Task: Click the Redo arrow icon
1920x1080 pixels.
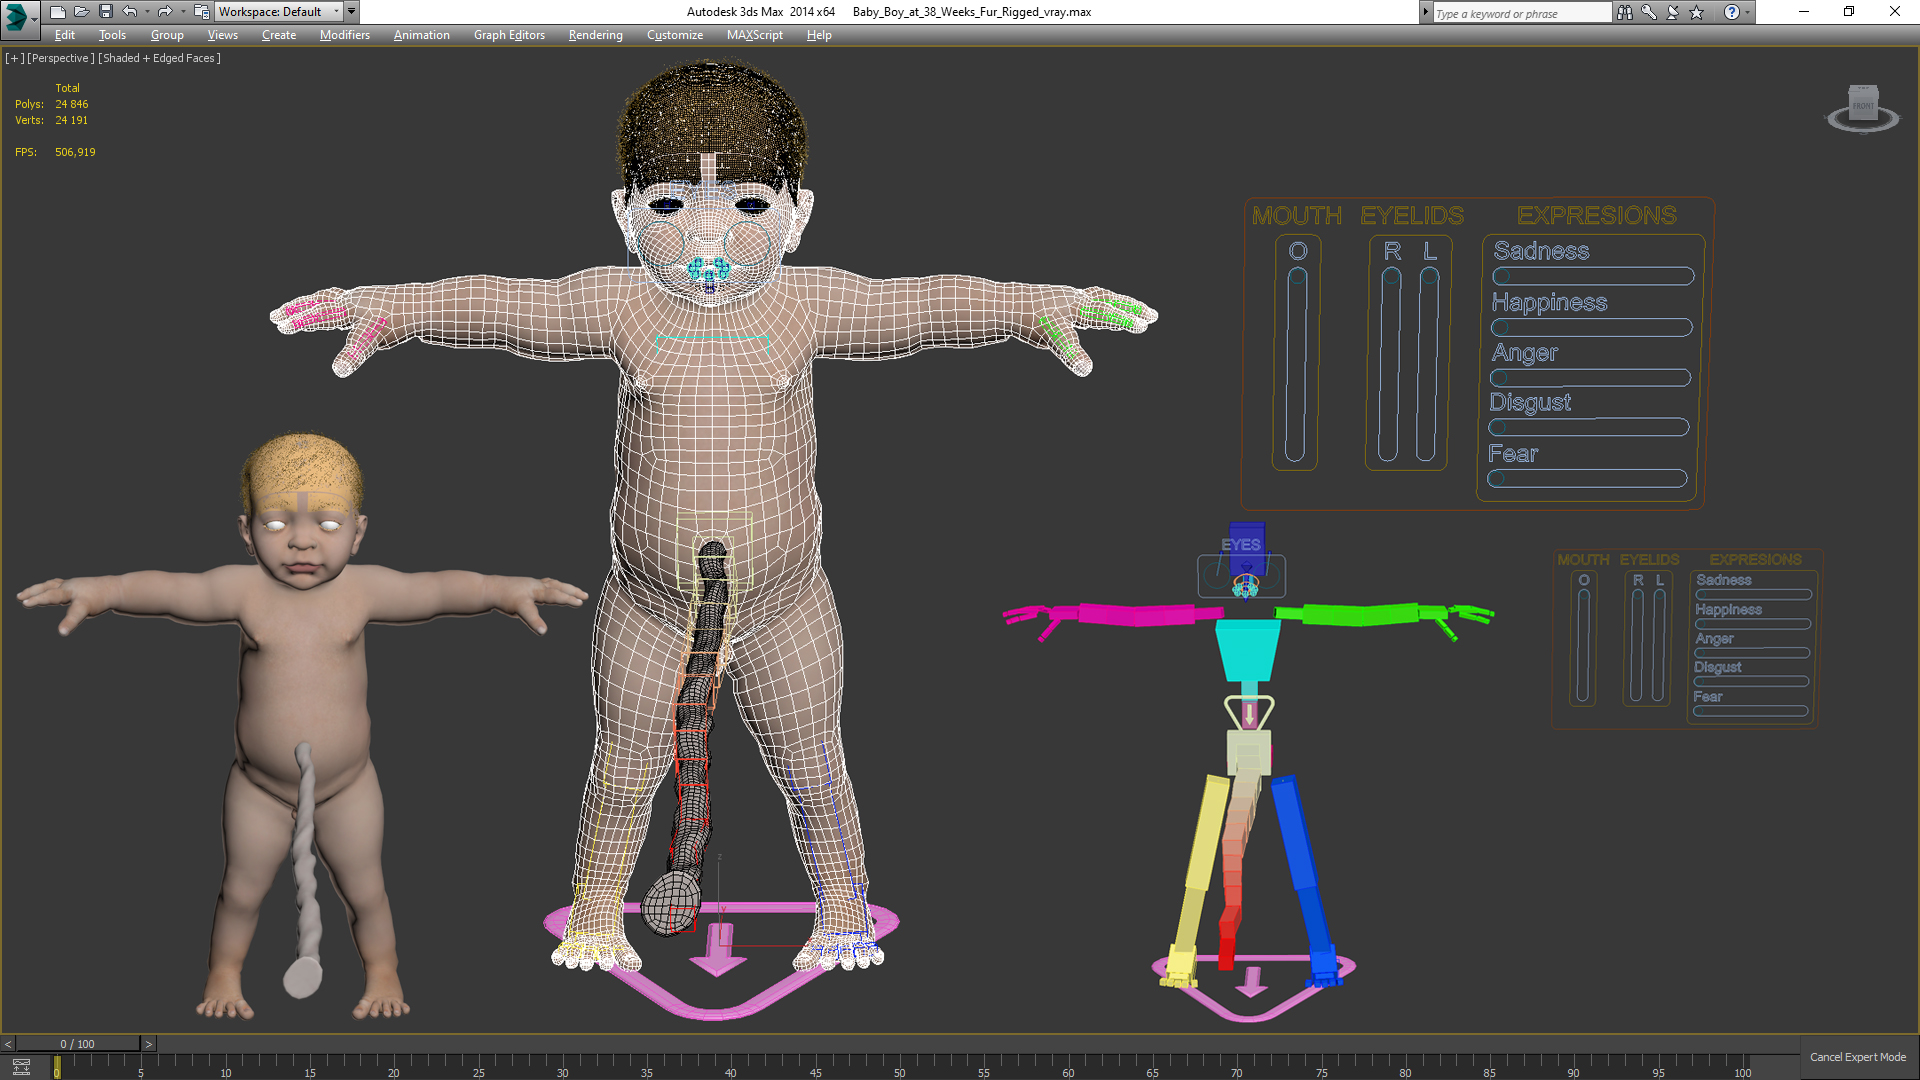Action: click(165, 12)
